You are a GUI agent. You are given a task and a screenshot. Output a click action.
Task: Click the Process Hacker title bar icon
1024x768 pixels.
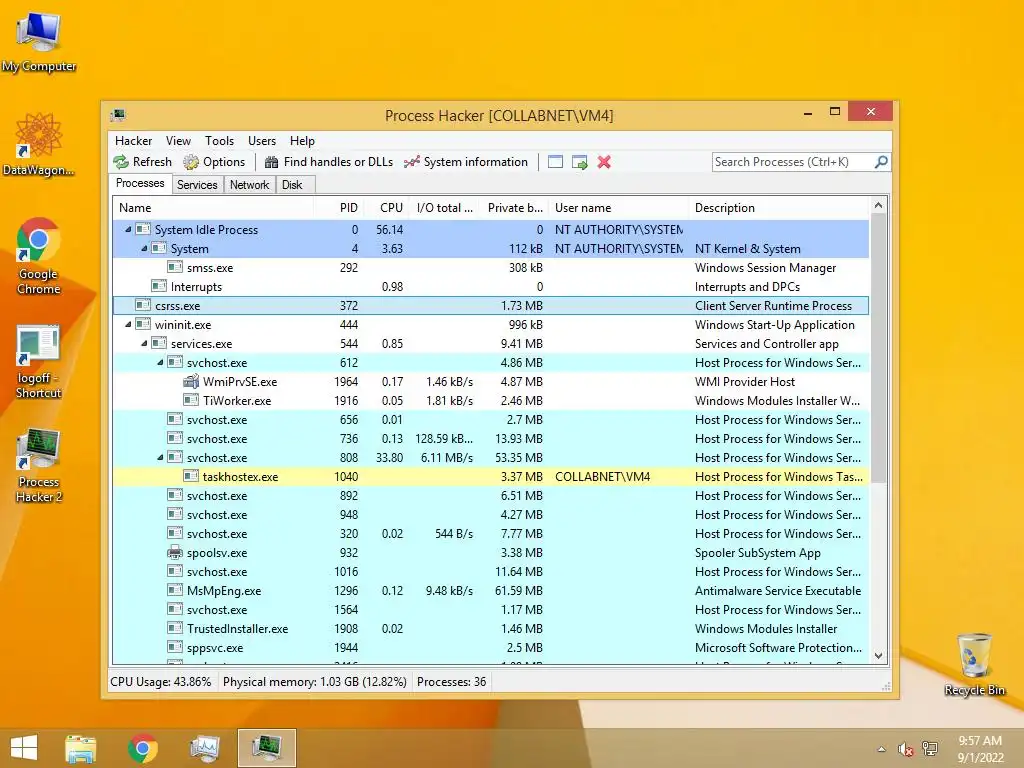click(x=118, y=116)
